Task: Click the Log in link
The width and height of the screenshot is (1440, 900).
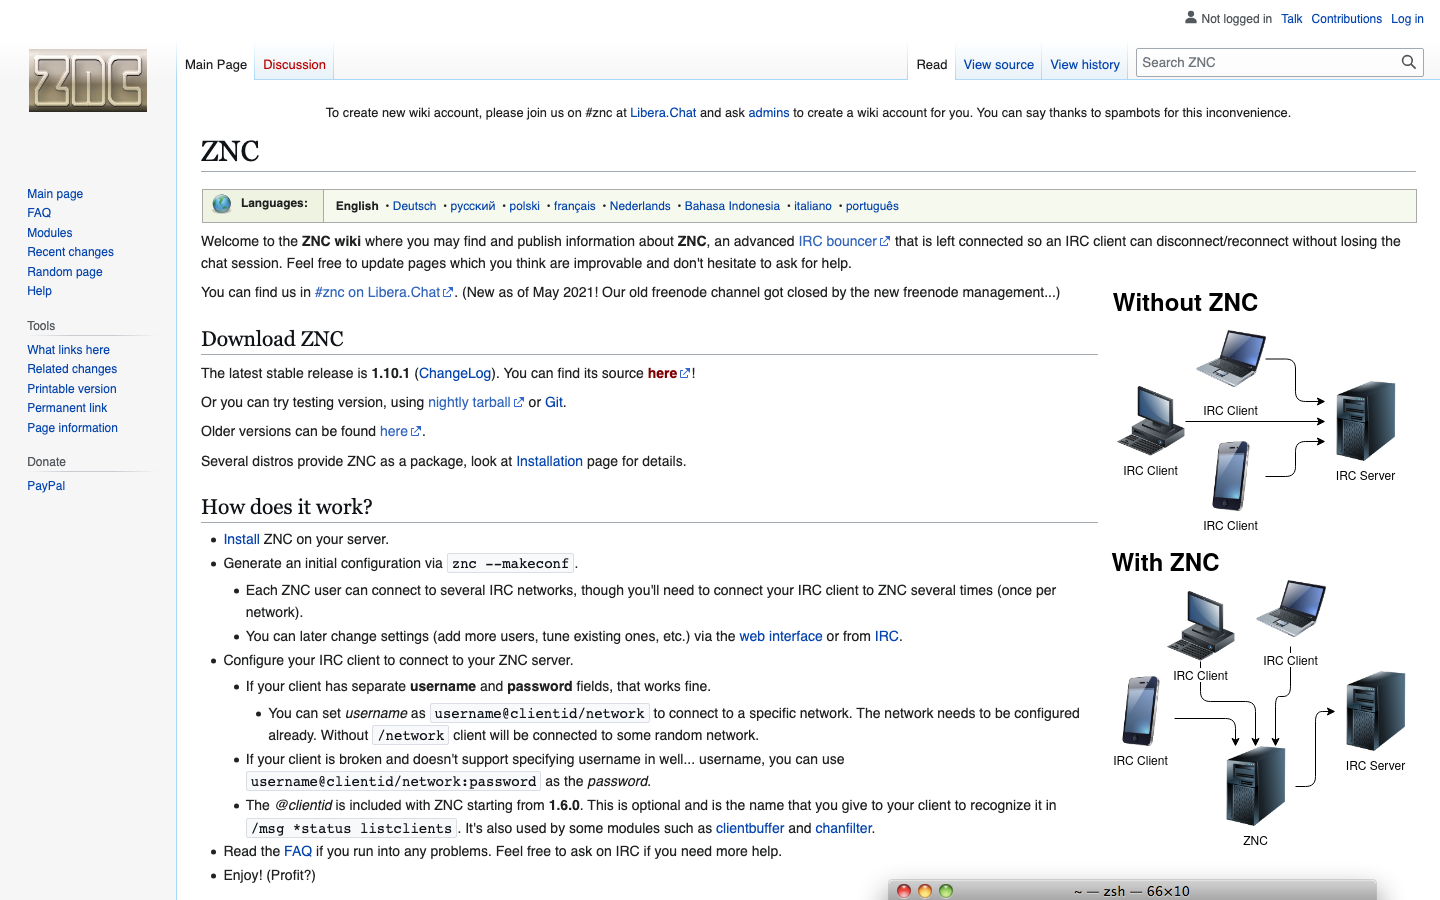Action: click(1407, 18)
